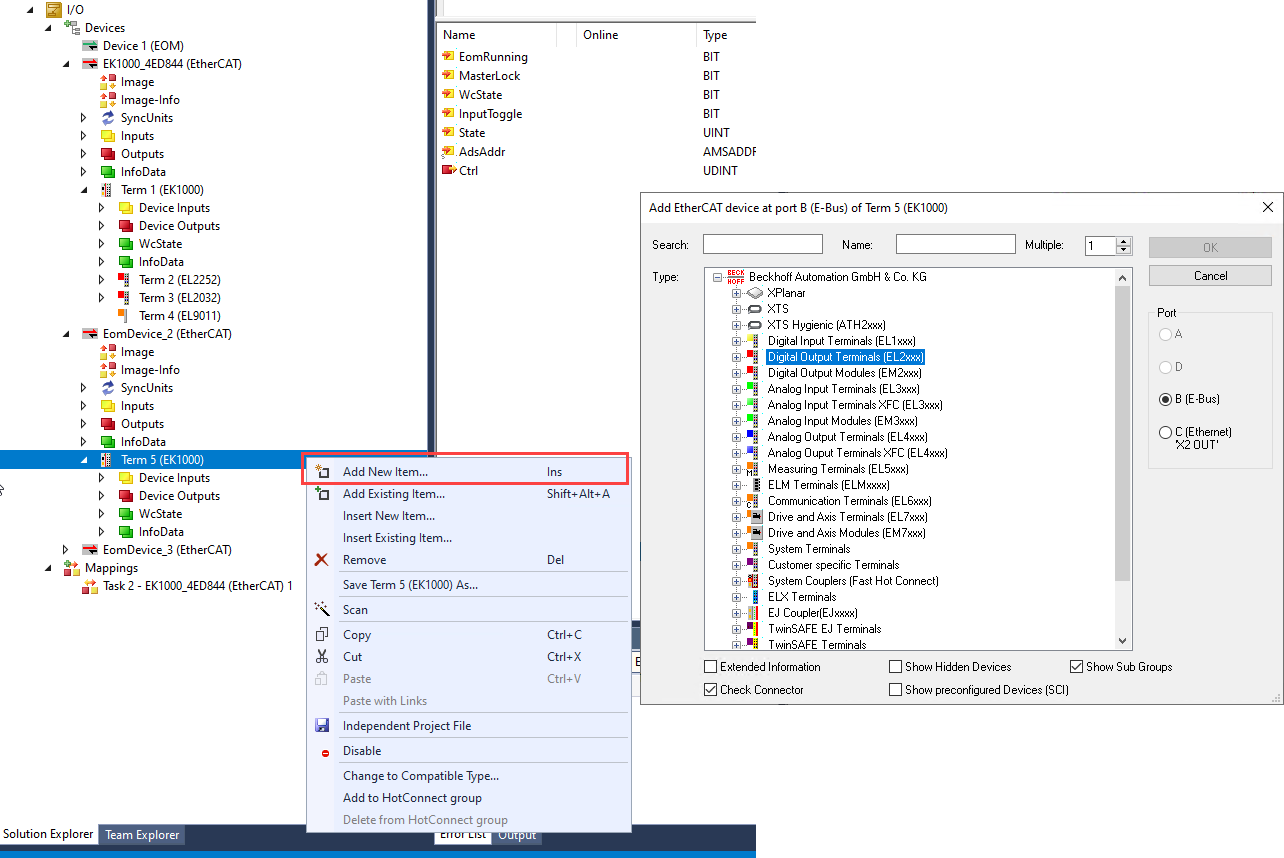Click the EK1000_4ED844 EtherCAT device icon
The image size is (1284, 858).
90,64
